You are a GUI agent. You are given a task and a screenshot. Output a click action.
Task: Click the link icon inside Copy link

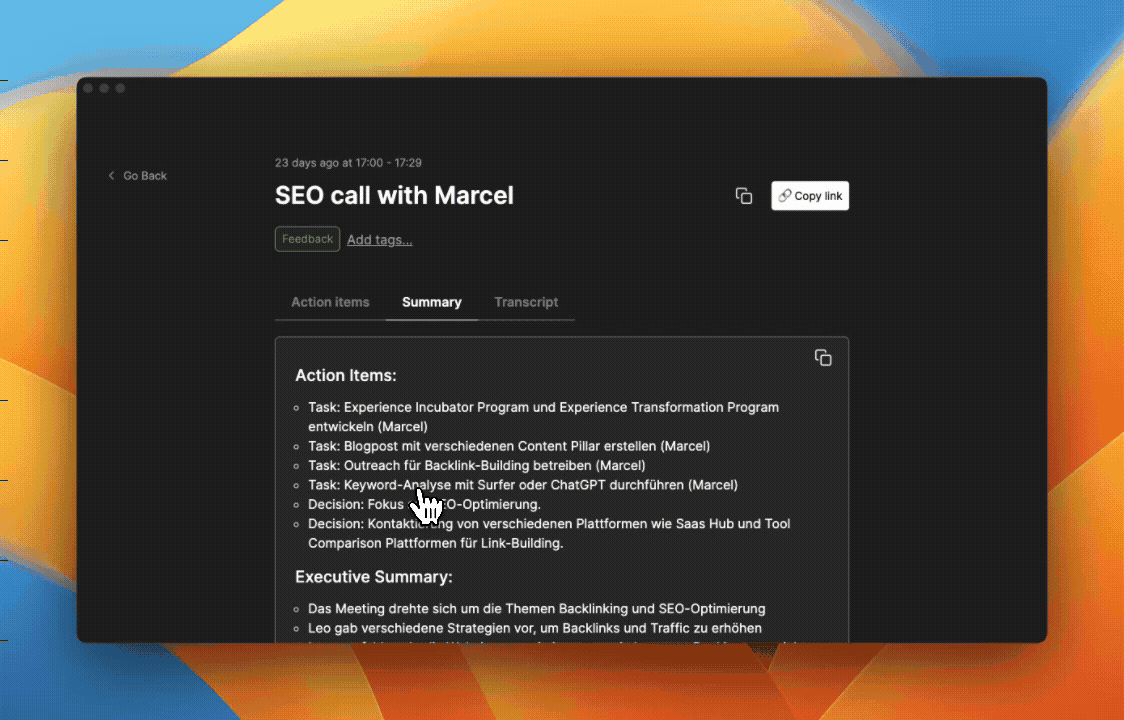(785, 195)
